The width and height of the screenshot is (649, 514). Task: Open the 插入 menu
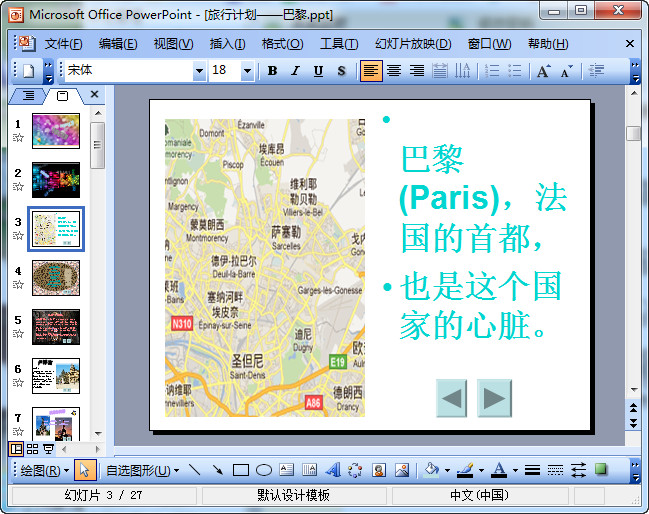(x=227, y=44)
